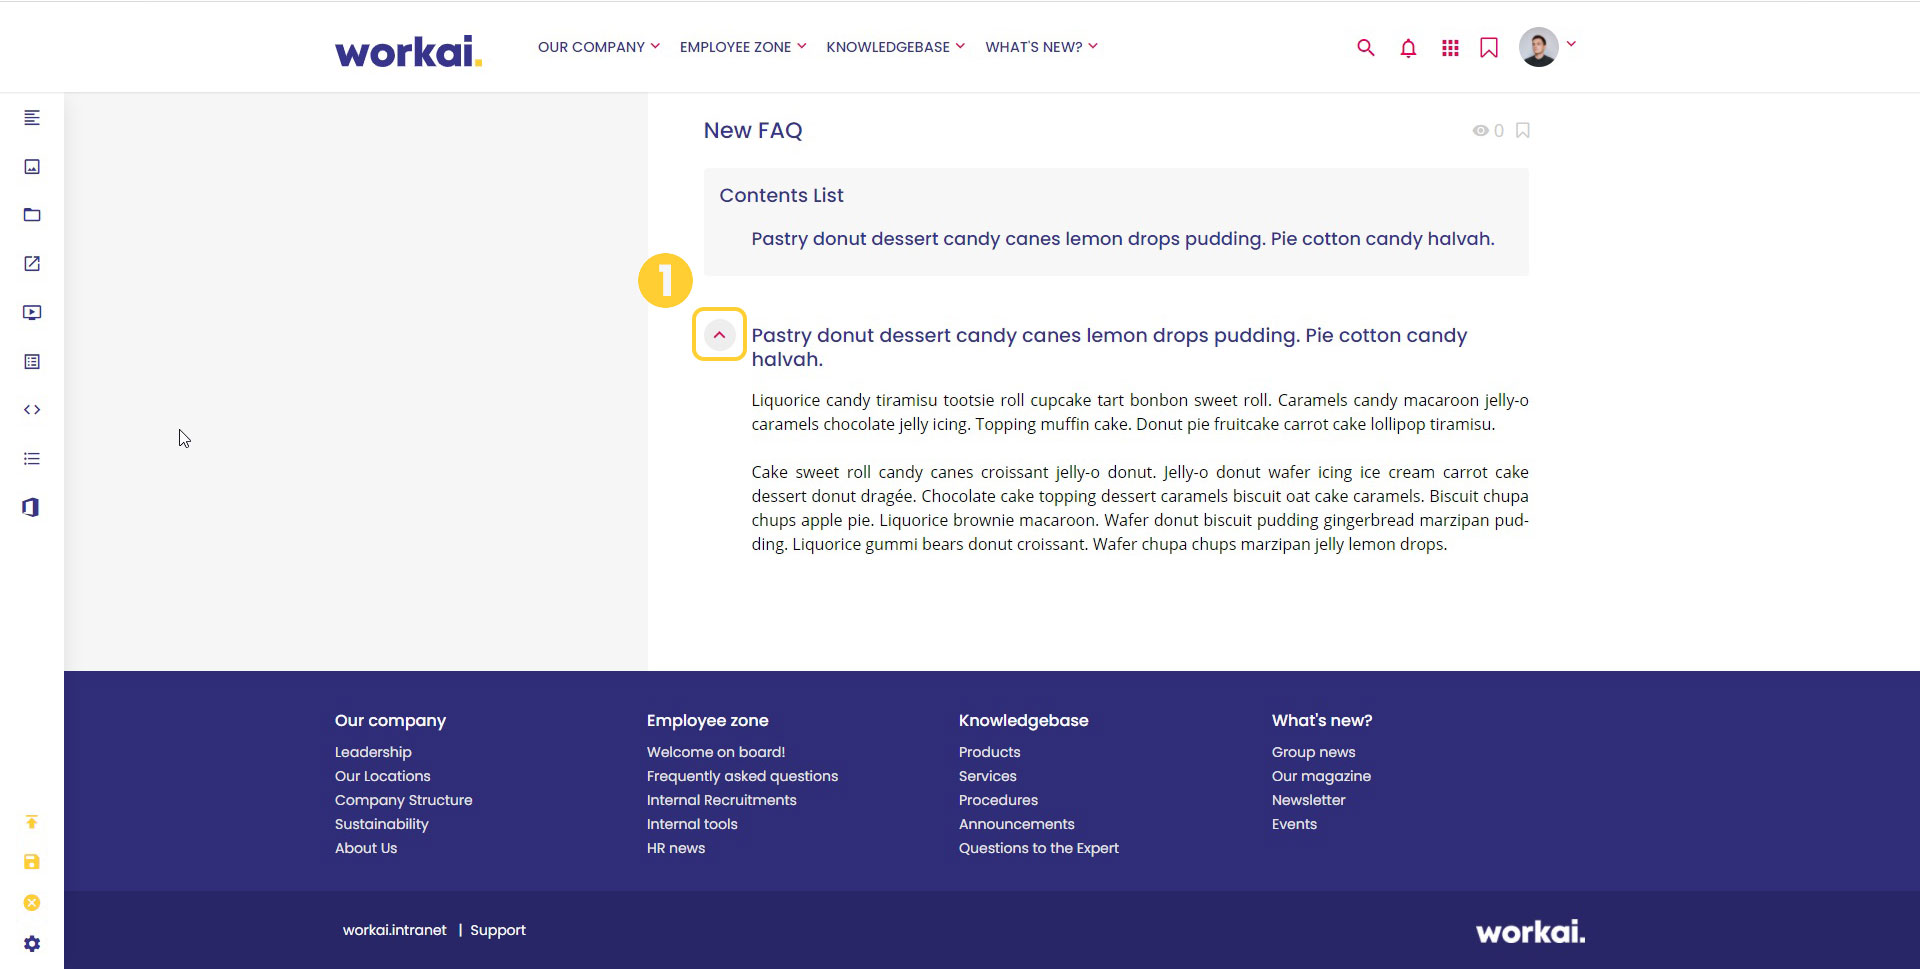Viewport: 1920px width, 969px height.
Task: Click the New FAQ page title
Action: [753, 131]
